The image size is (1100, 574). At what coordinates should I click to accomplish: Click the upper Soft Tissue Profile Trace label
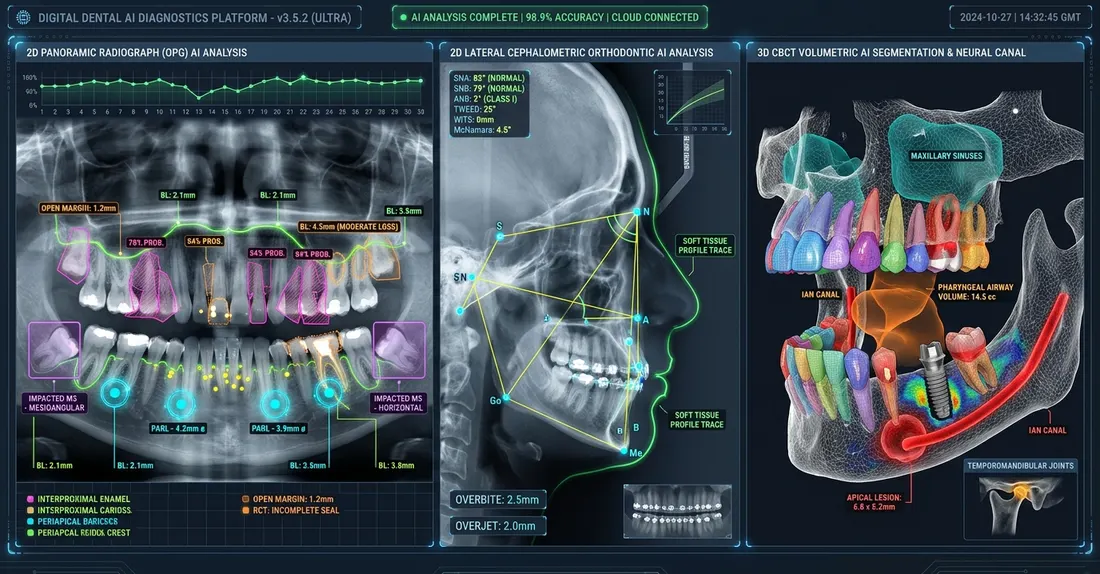705,245
